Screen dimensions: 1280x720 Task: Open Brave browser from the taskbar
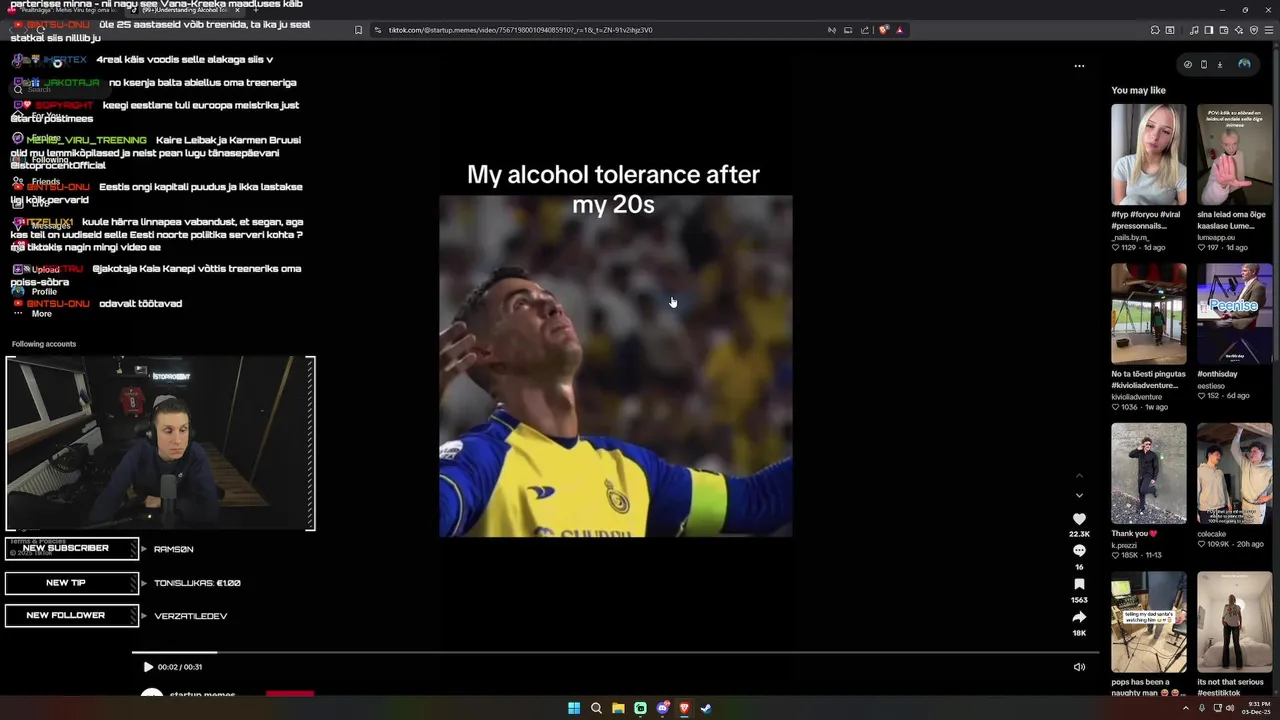click(x=684, y=708)
